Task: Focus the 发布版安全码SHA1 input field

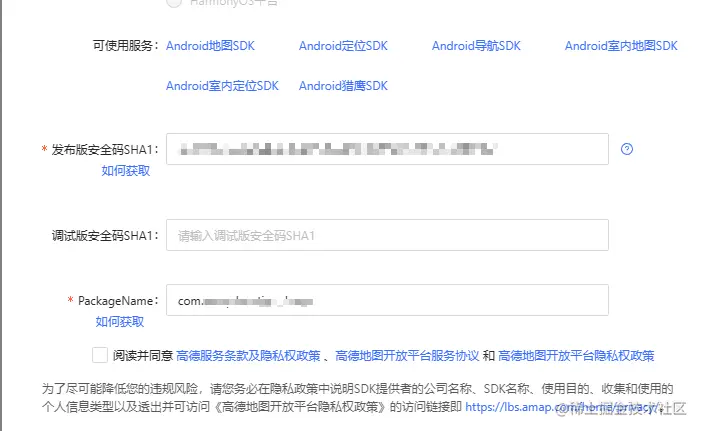Action: click(387, 149)
